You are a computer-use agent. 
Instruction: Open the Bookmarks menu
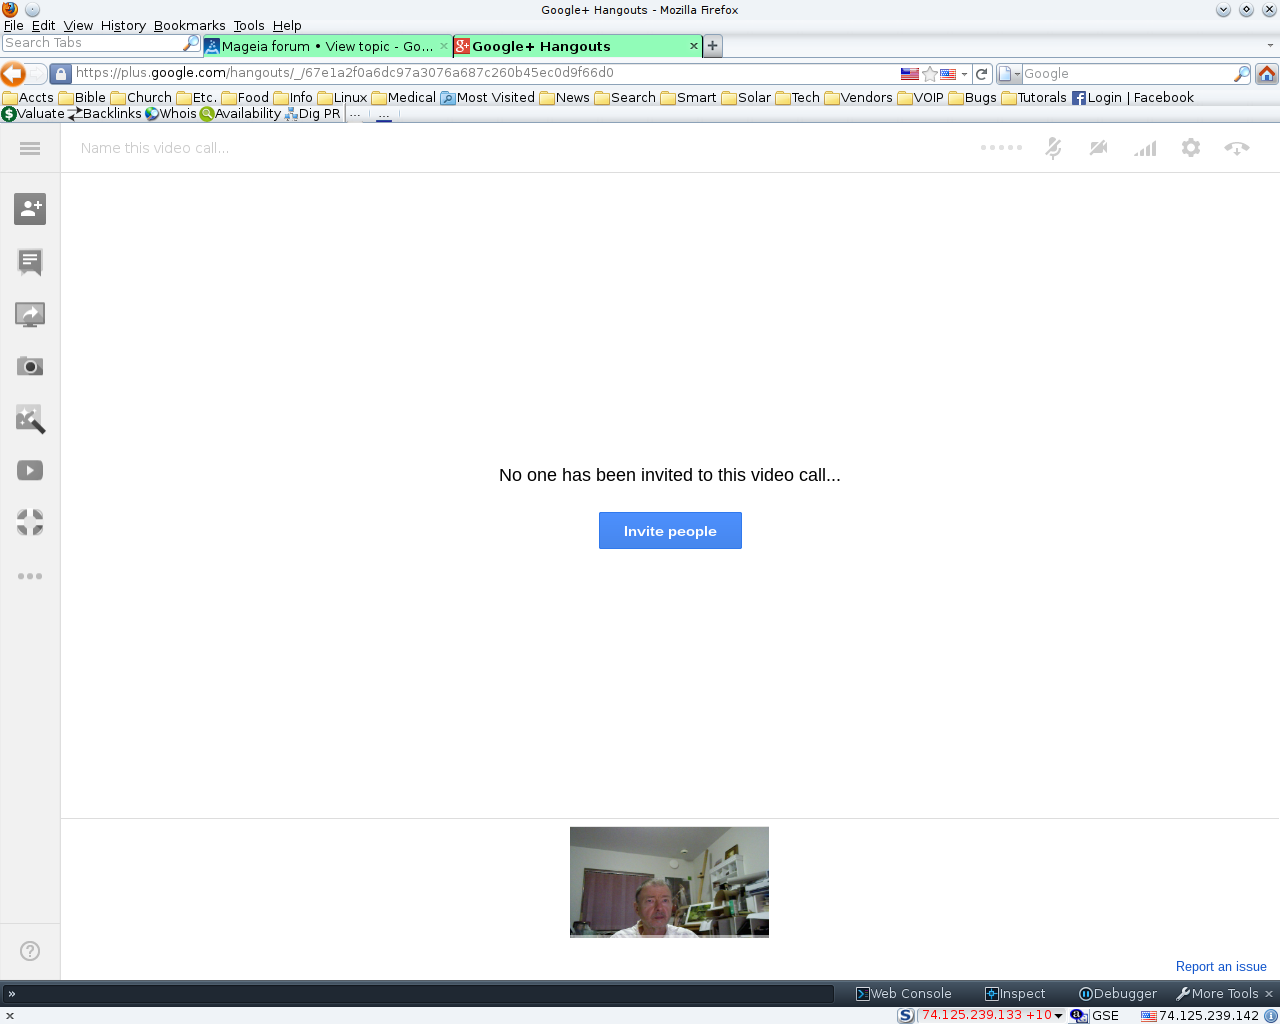[x=189, y=25]
